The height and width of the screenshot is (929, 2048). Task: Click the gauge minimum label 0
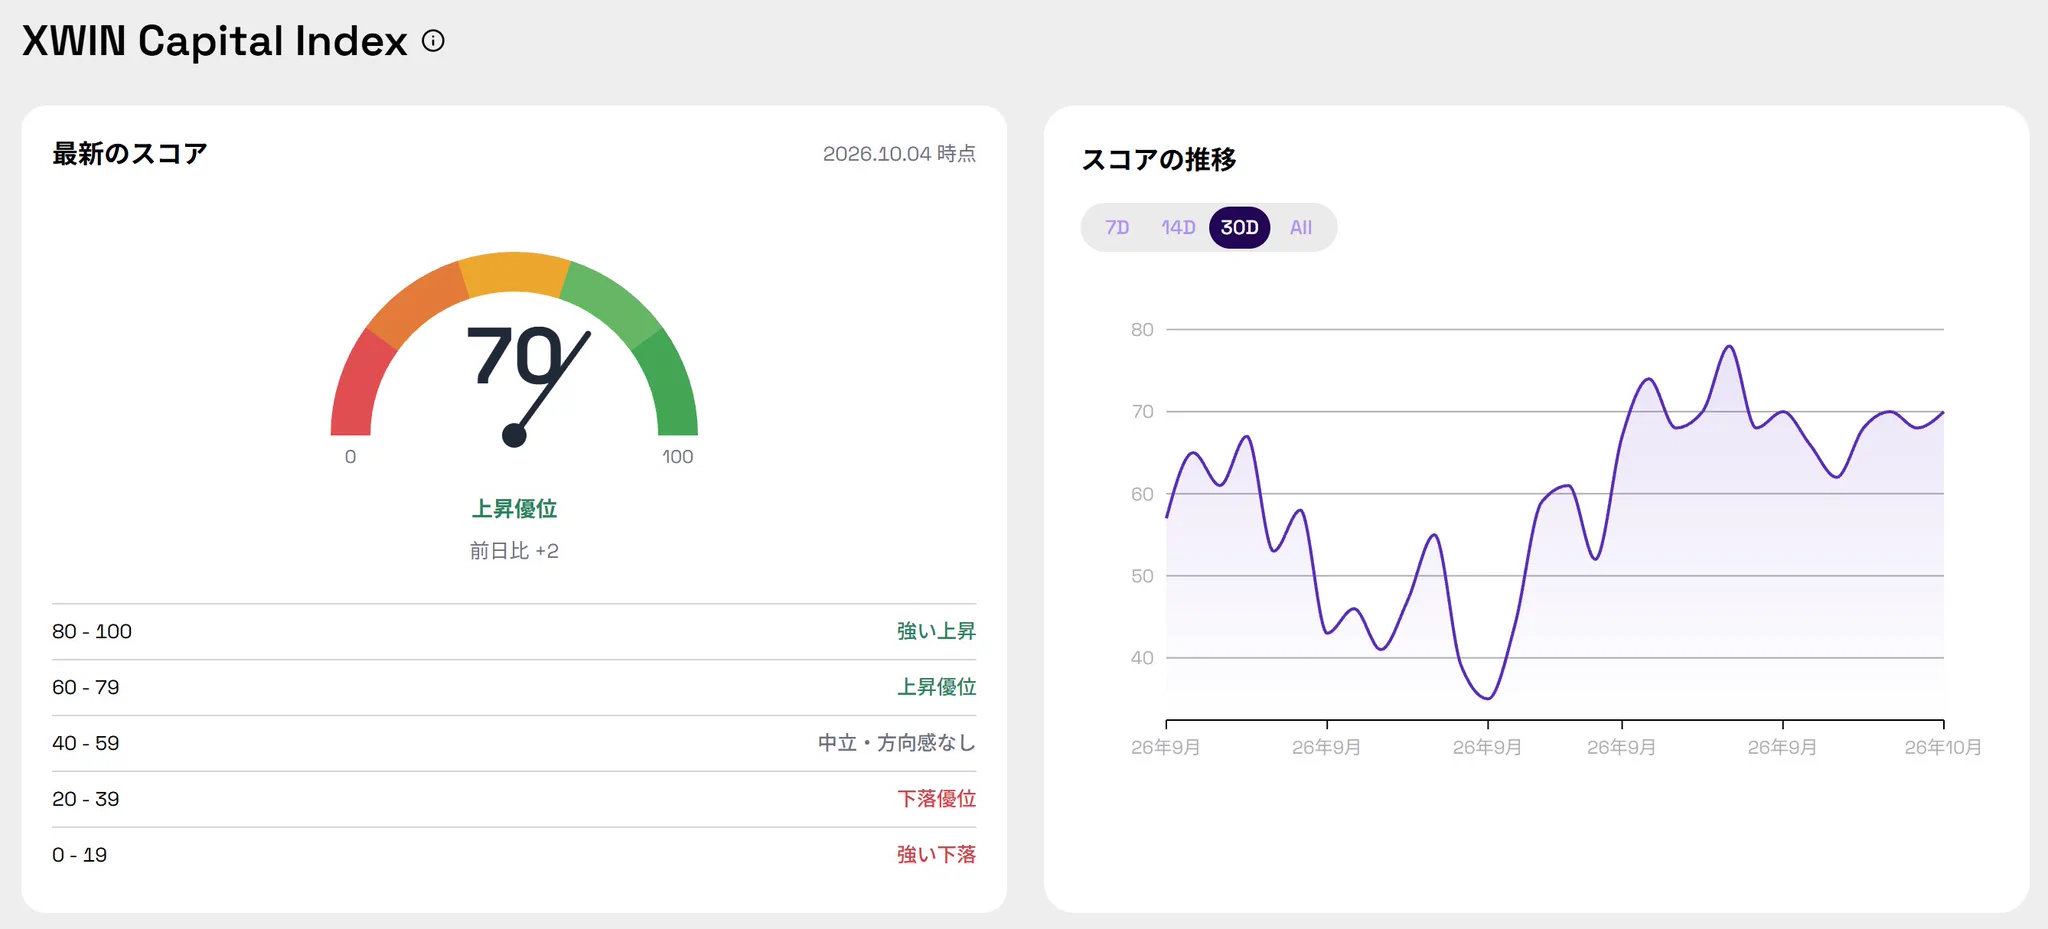350,457
